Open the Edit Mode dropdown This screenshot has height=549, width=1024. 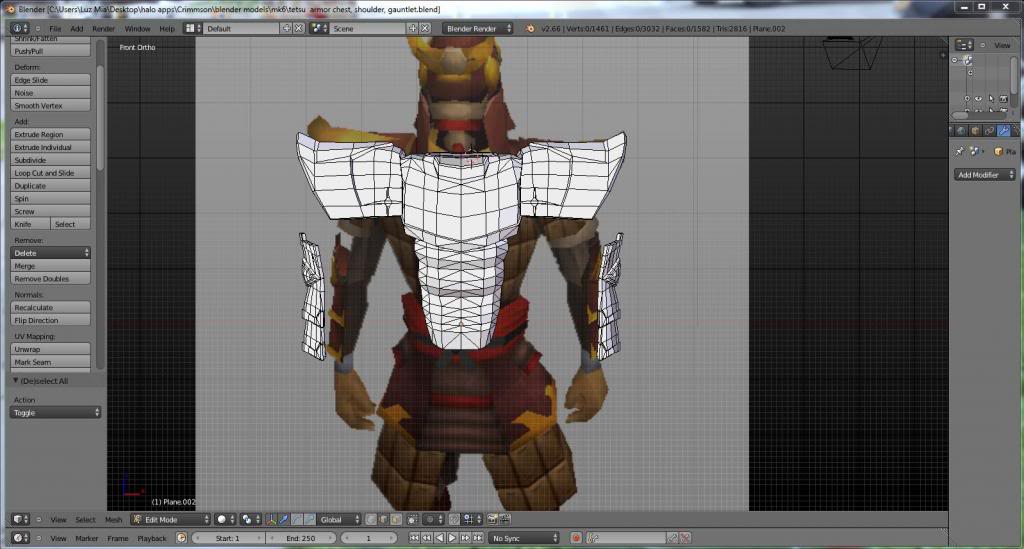click(x=170, y=520)
